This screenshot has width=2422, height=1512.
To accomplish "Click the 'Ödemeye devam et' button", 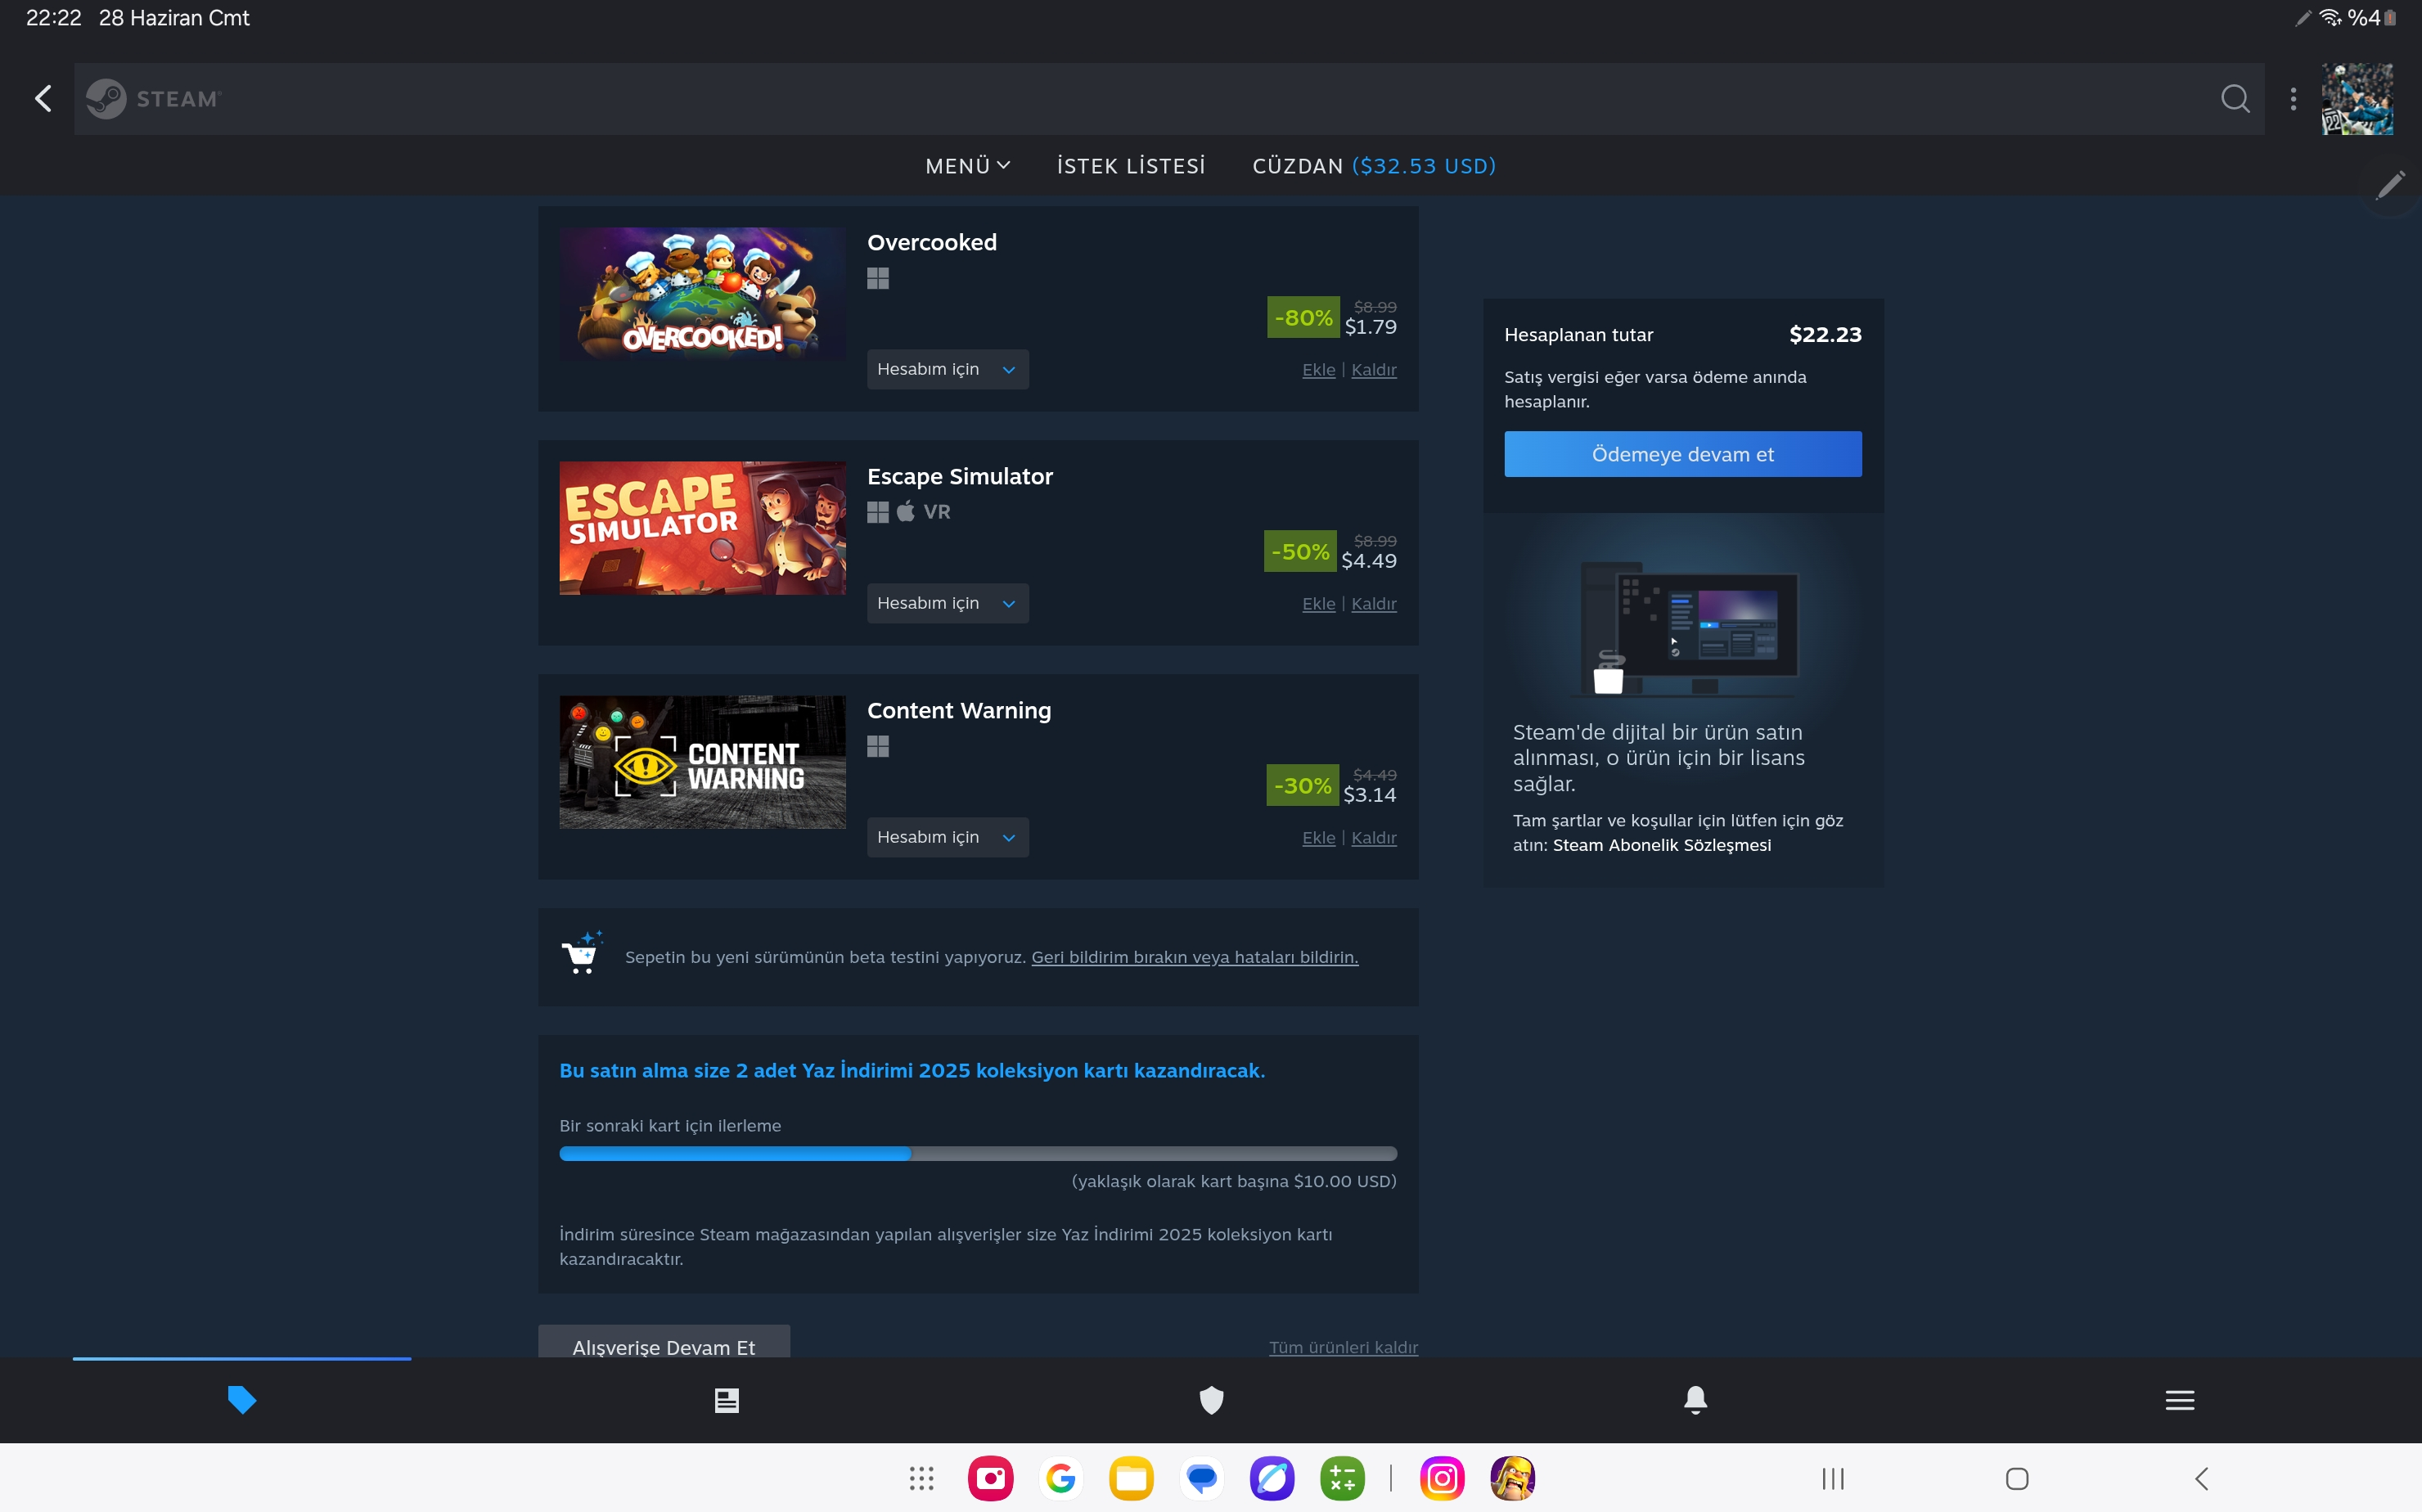I will [1683, 454].
